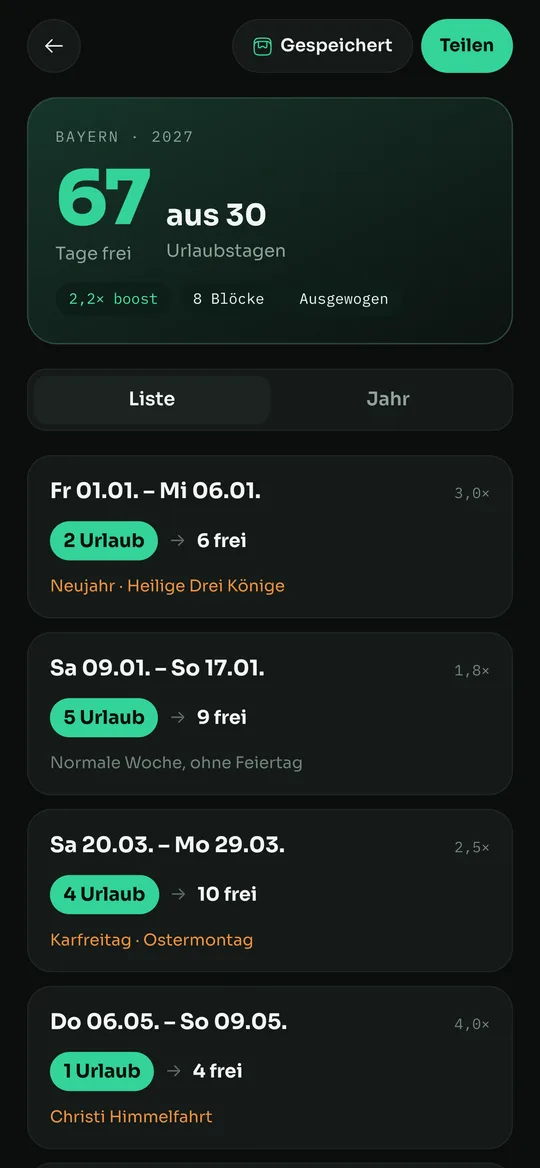
Task: Click the Neujahr · Heilige Drei Könige holiday link
Action: [x=168, y=585]
